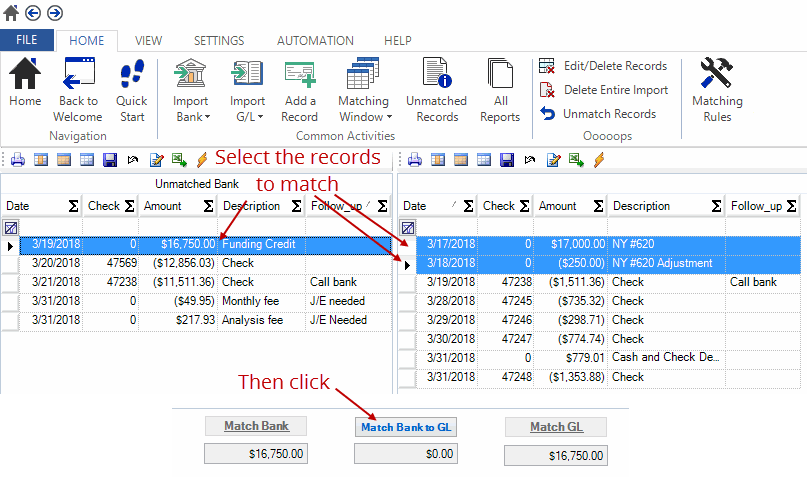807x487 pixels.
Task: Select the 3/20/2018 check 47569 row selector
Action: [11, 263]
